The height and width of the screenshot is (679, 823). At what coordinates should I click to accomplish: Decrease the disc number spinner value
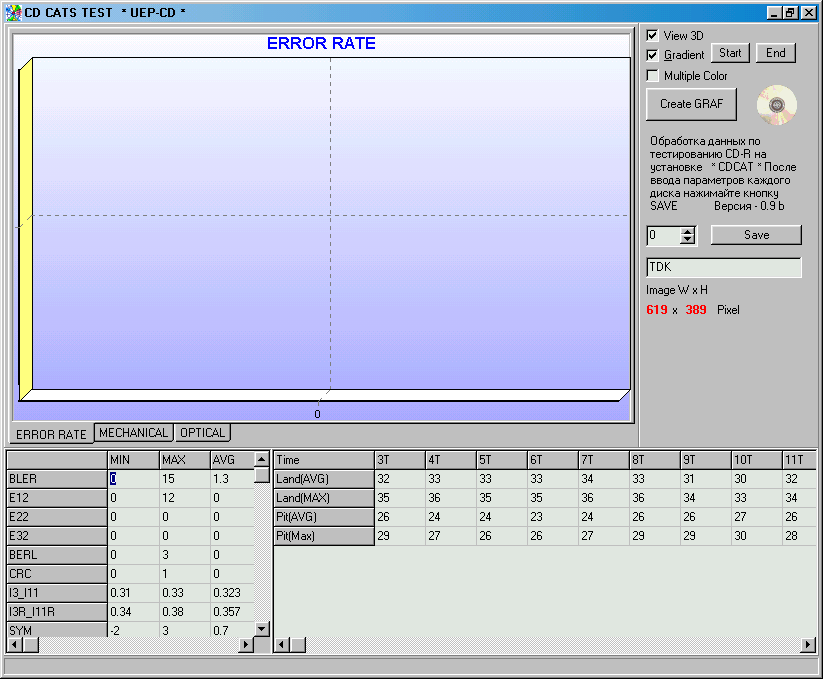click(x=687, y=239)
